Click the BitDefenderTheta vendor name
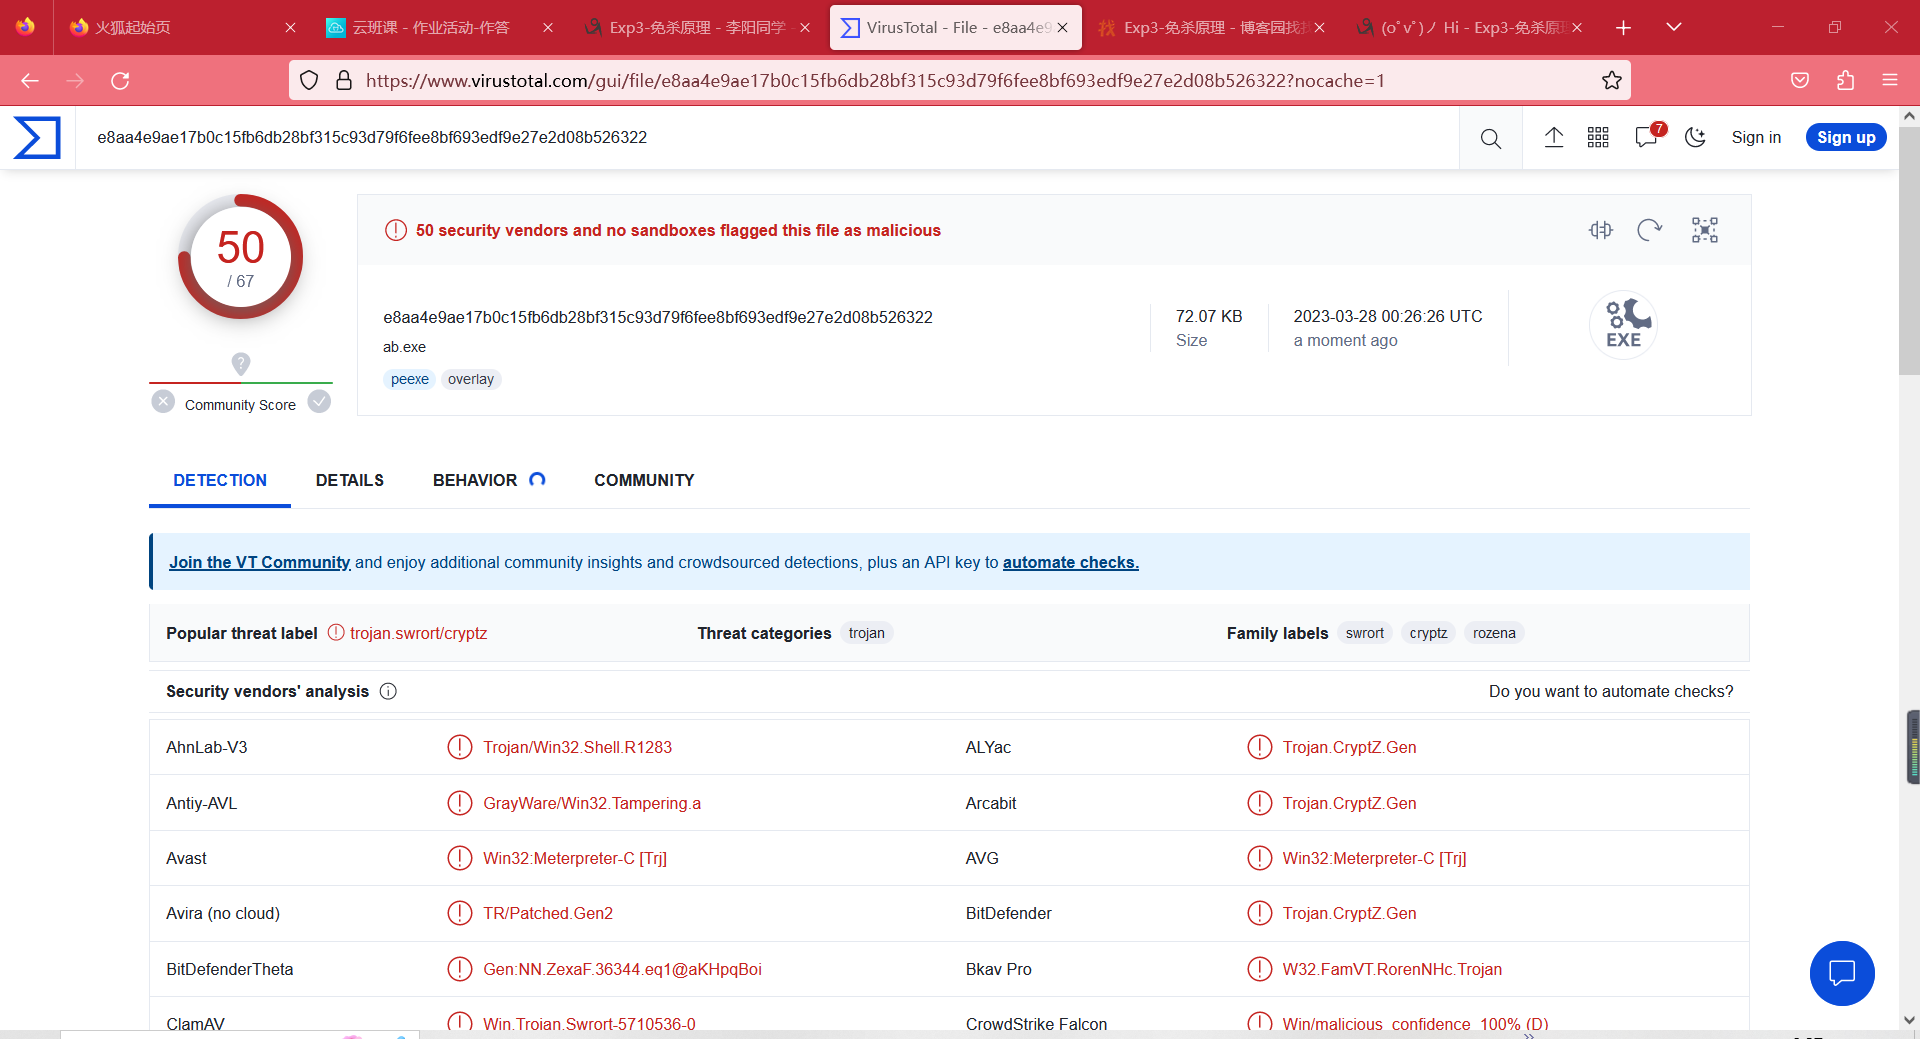 [230, 969]
